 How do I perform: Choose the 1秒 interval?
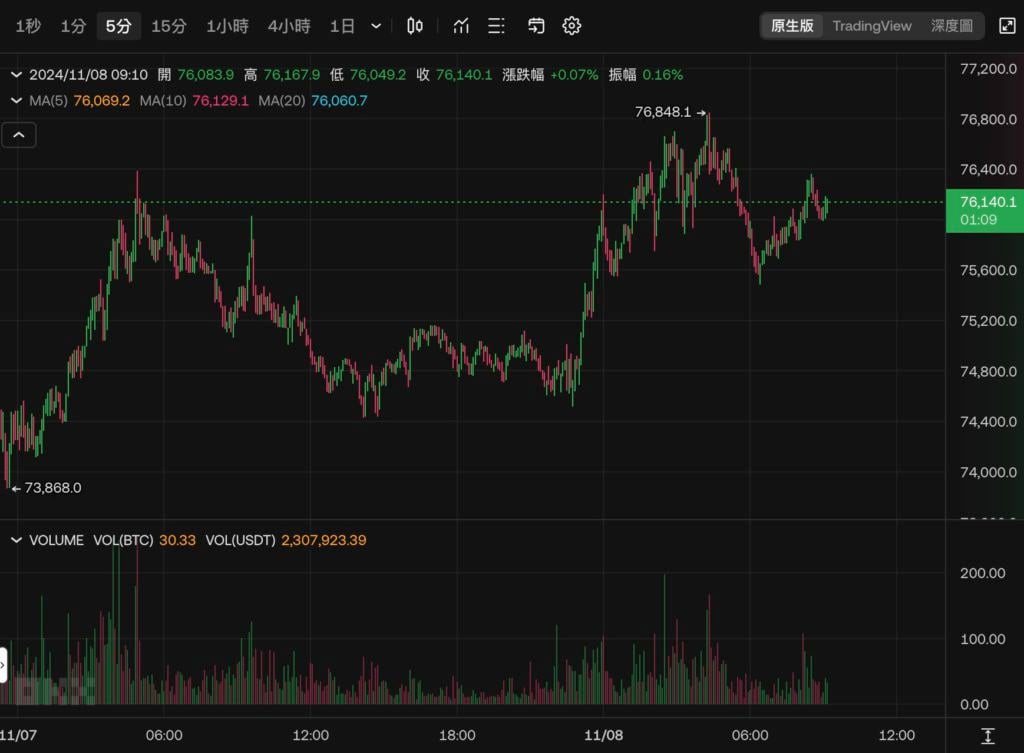point(28,26)
